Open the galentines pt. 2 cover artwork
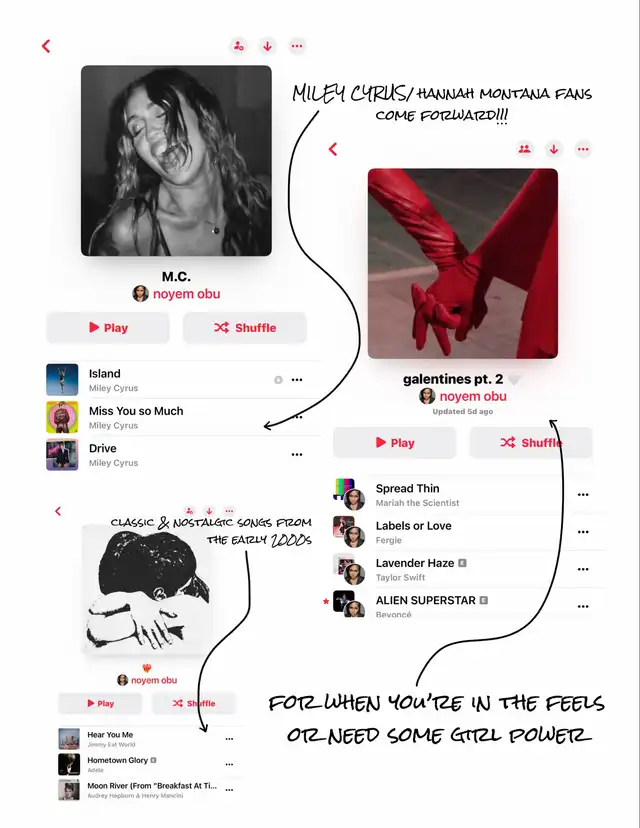 coord(463,264)
